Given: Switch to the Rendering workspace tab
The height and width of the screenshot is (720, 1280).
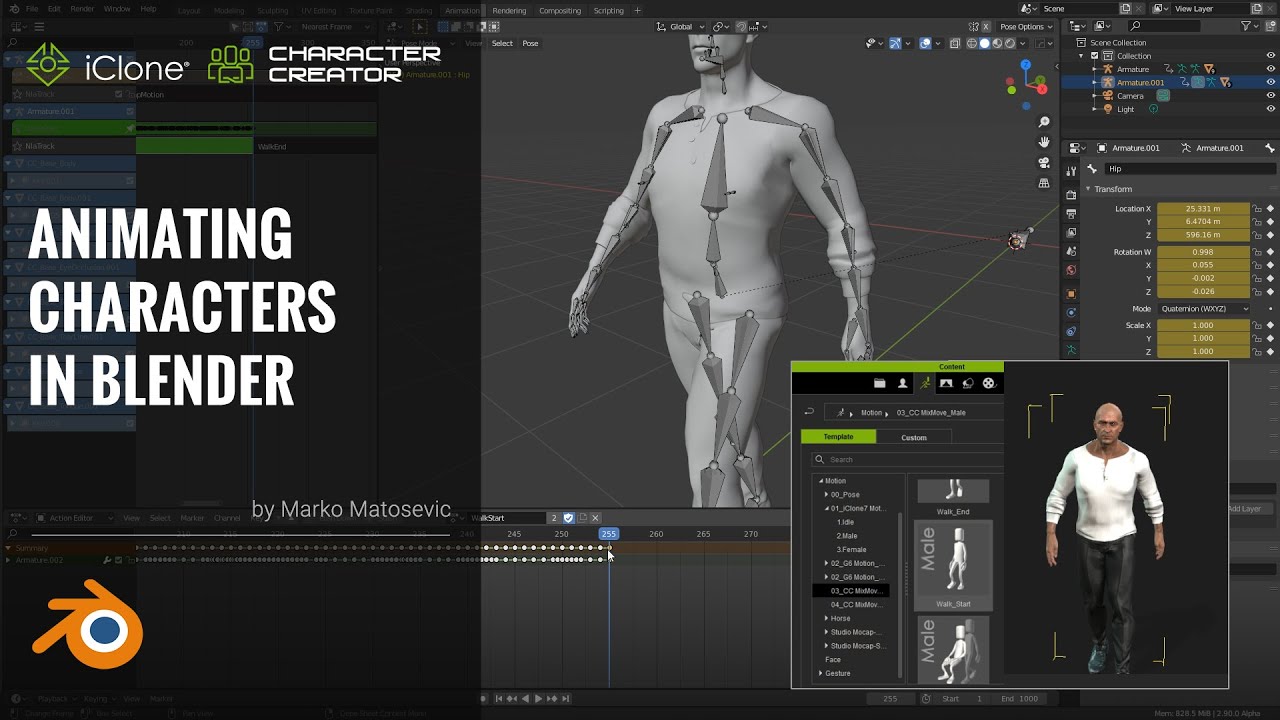Looking at the screenshot, I should coord(509,10).
